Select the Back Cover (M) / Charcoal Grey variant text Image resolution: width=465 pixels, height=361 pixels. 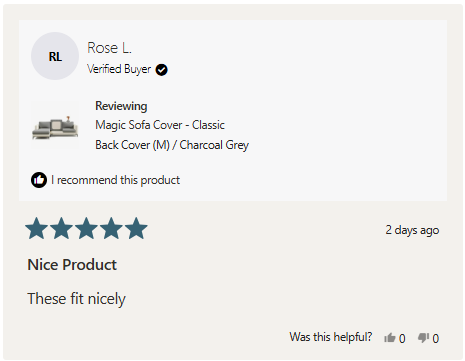tap(172, 145)
